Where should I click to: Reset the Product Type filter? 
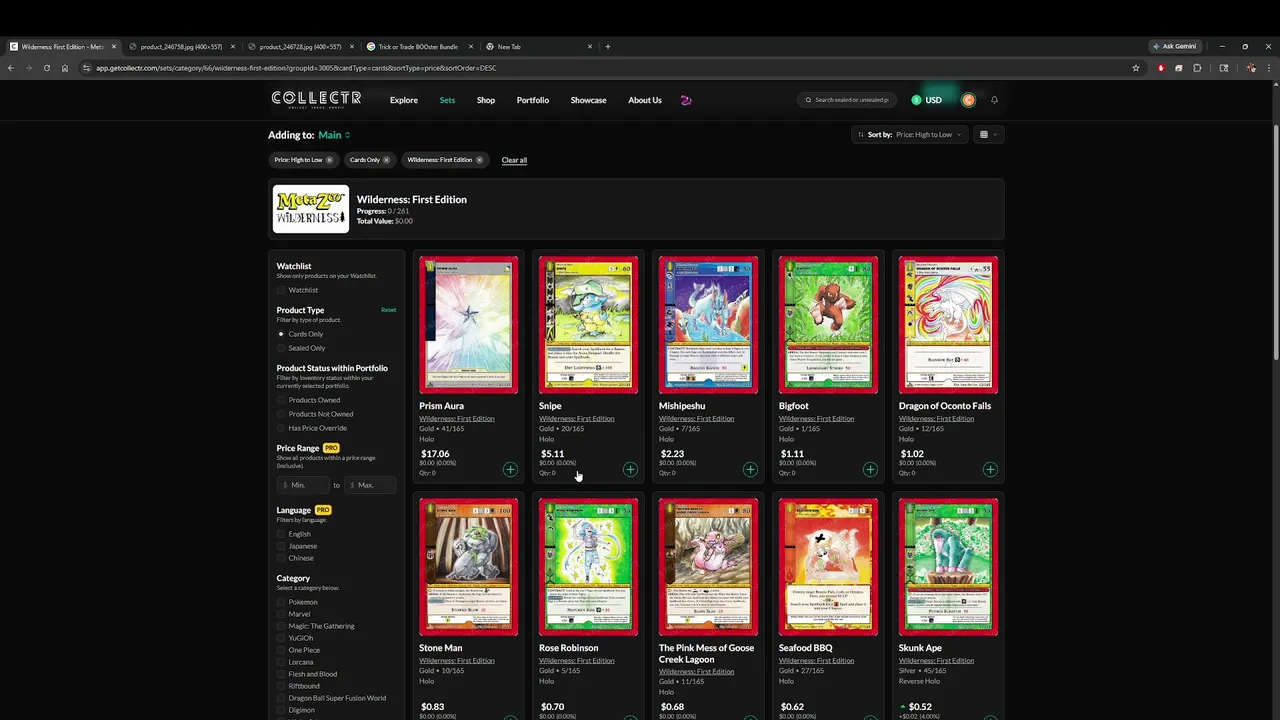point(388,310)
